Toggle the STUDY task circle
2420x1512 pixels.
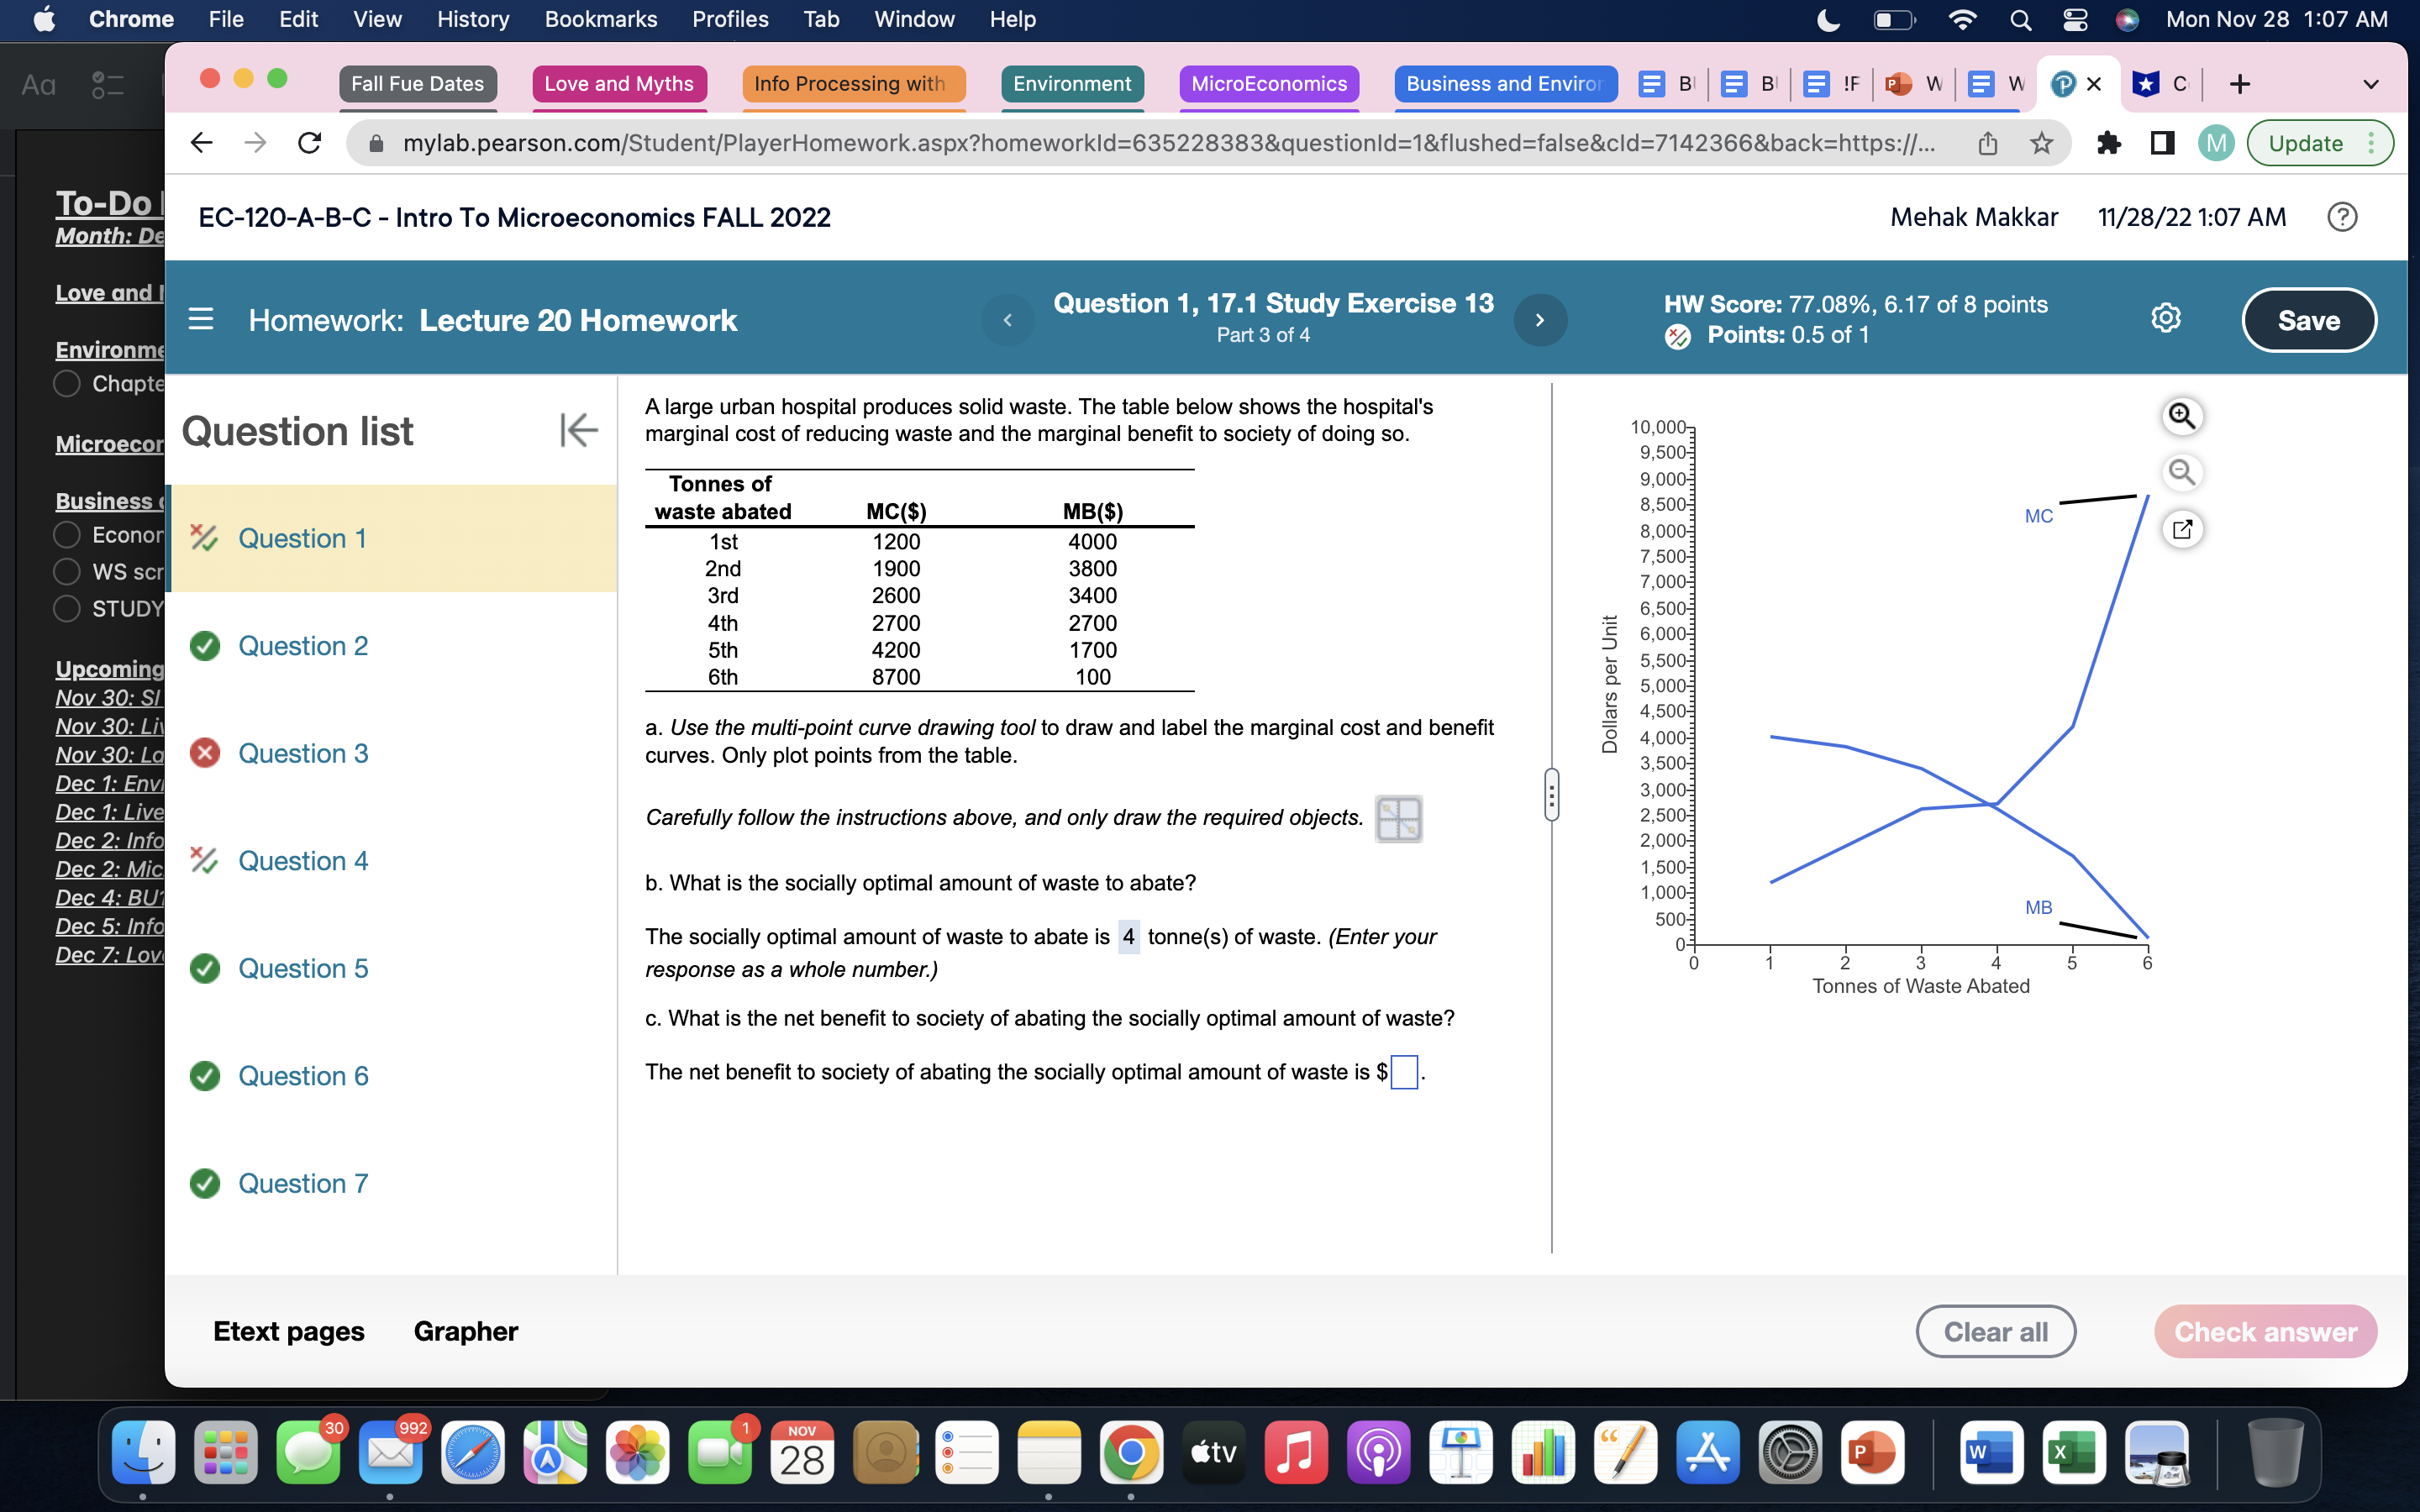(x=67, y=609)
